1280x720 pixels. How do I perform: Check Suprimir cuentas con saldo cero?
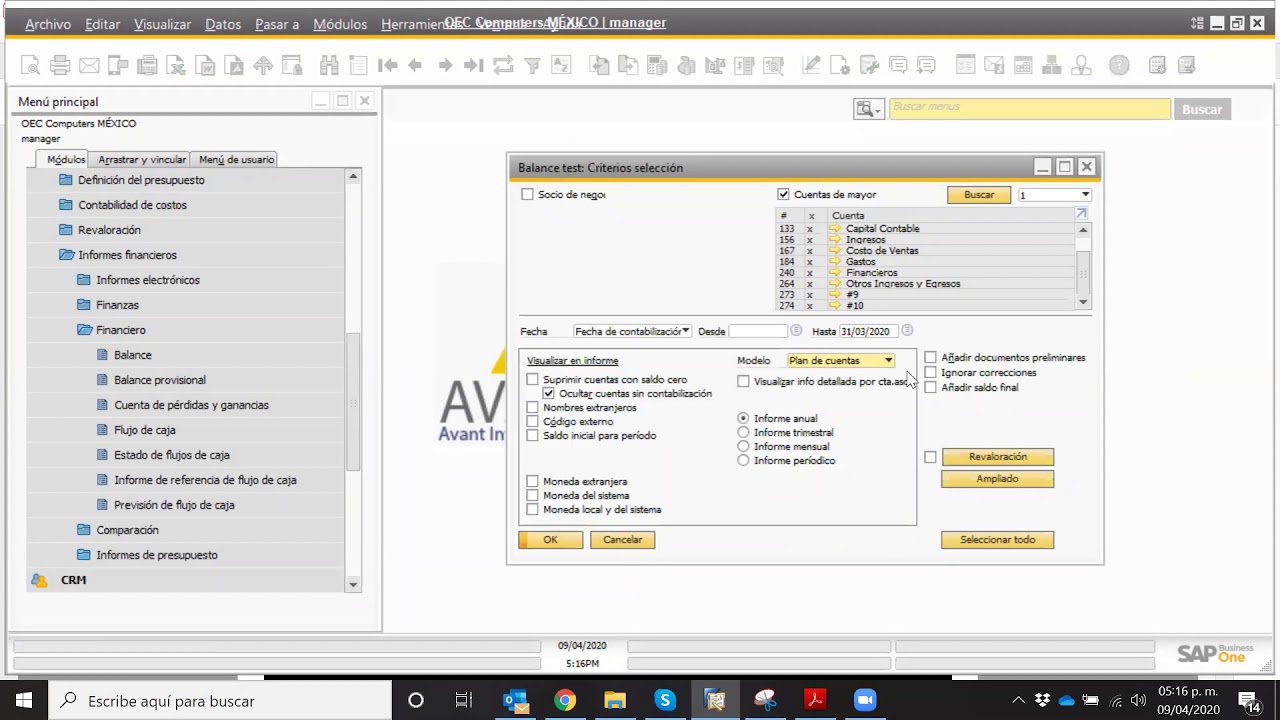[x=532, y=380]
